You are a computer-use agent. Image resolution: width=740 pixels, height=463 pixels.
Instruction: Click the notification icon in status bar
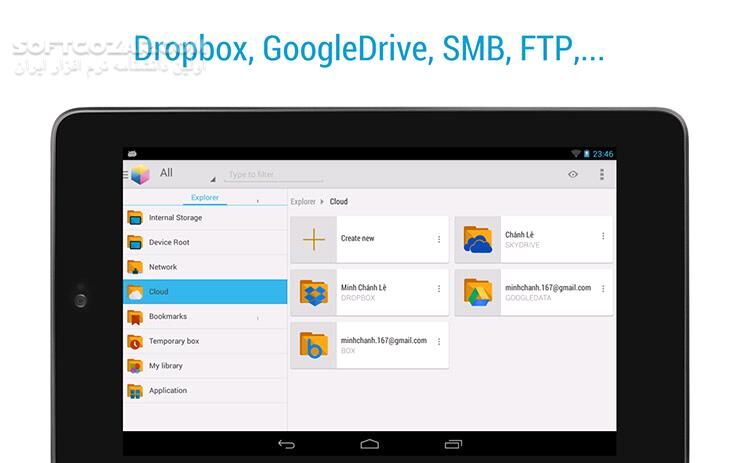coord(132,153)
